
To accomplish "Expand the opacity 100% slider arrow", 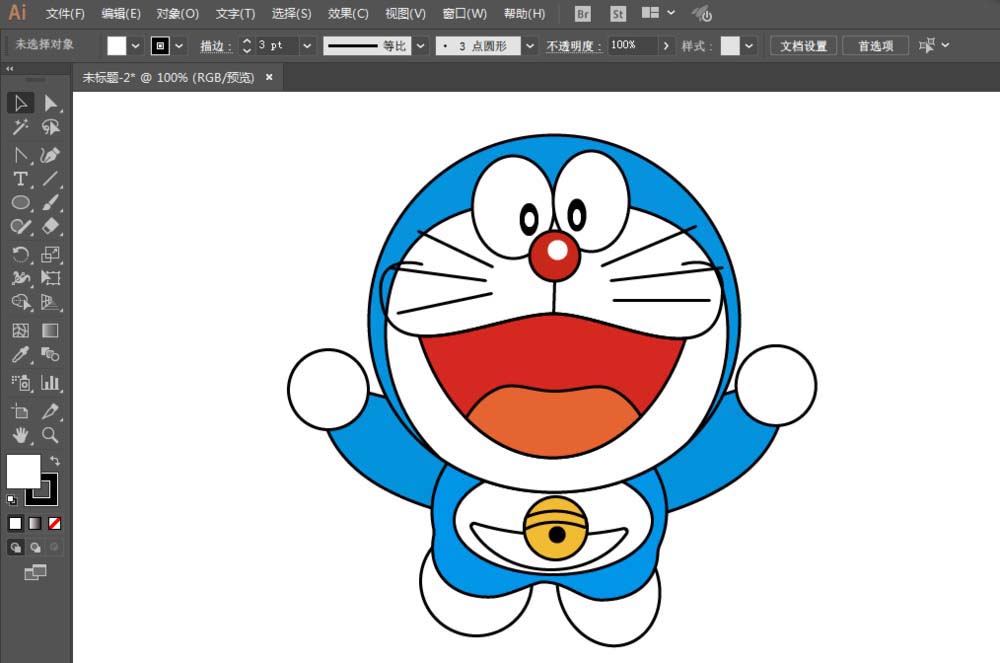I will [x=666, y=46].
